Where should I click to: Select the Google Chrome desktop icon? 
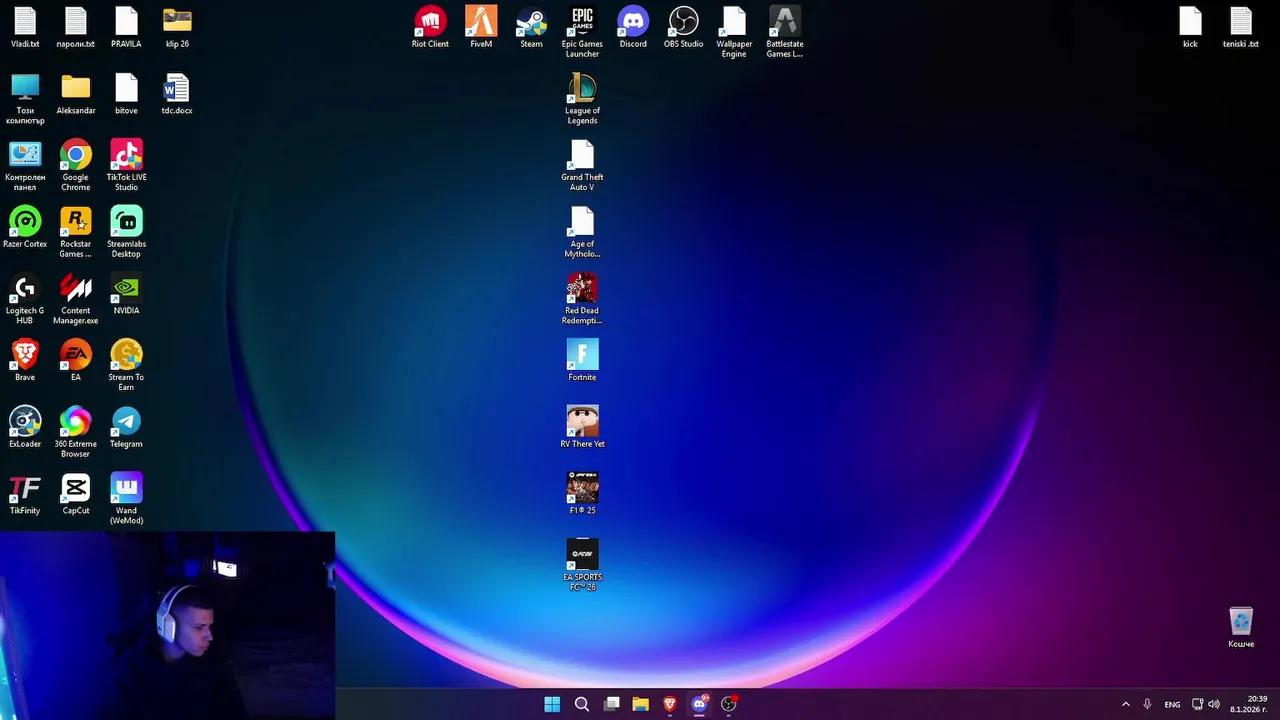(x=76, y=166)
